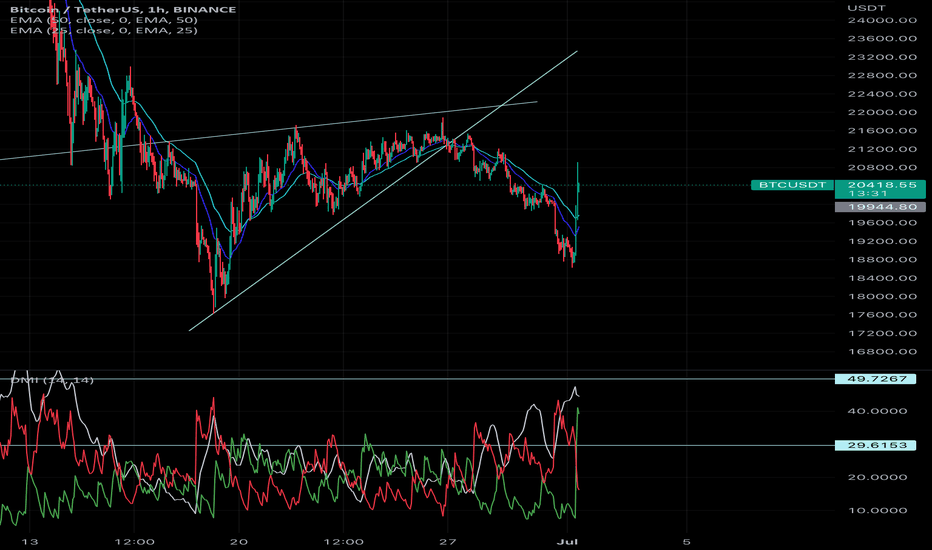
Task: Click the 12:00 label between 13 and 20
Action: tap(134, 542)
